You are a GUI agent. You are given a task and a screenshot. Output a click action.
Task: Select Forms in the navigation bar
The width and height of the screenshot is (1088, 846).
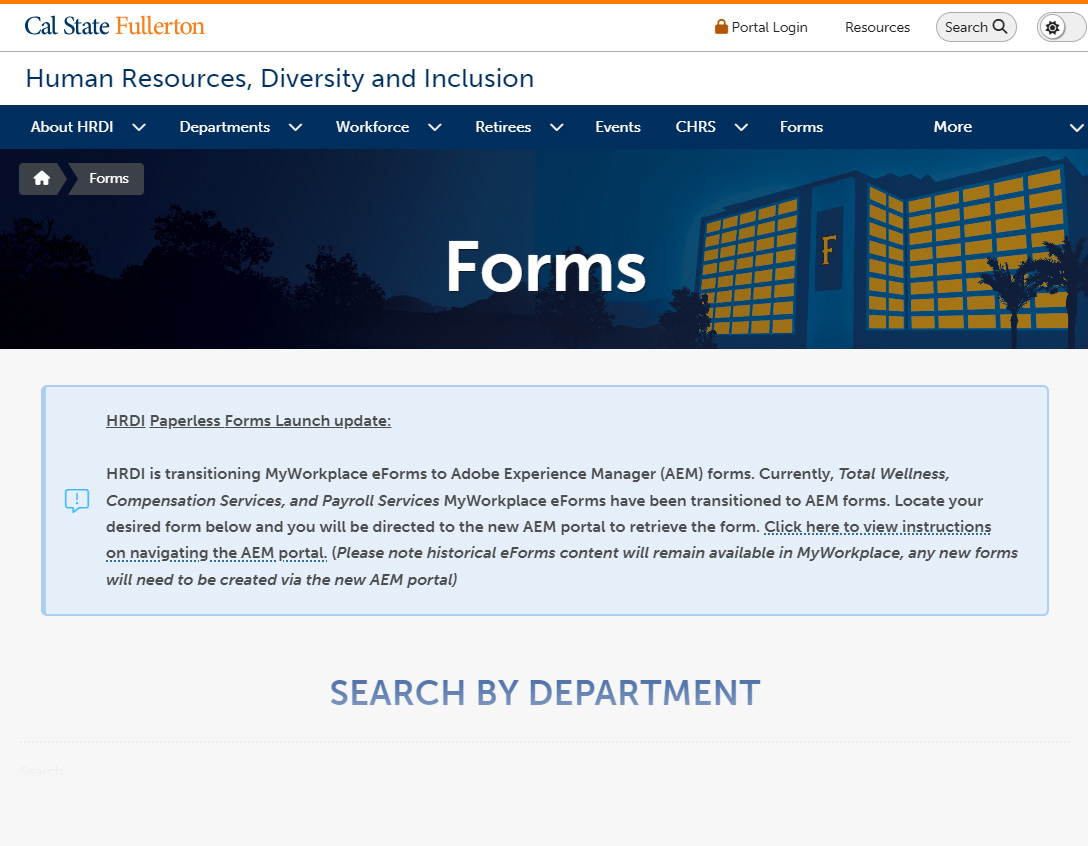tap(801, 127)
